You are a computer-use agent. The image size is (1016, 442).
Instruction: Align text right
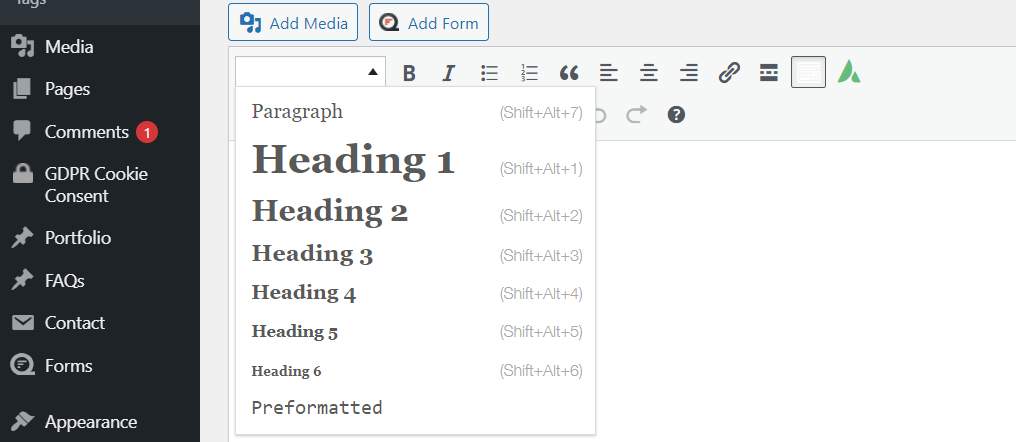[689, 73]
